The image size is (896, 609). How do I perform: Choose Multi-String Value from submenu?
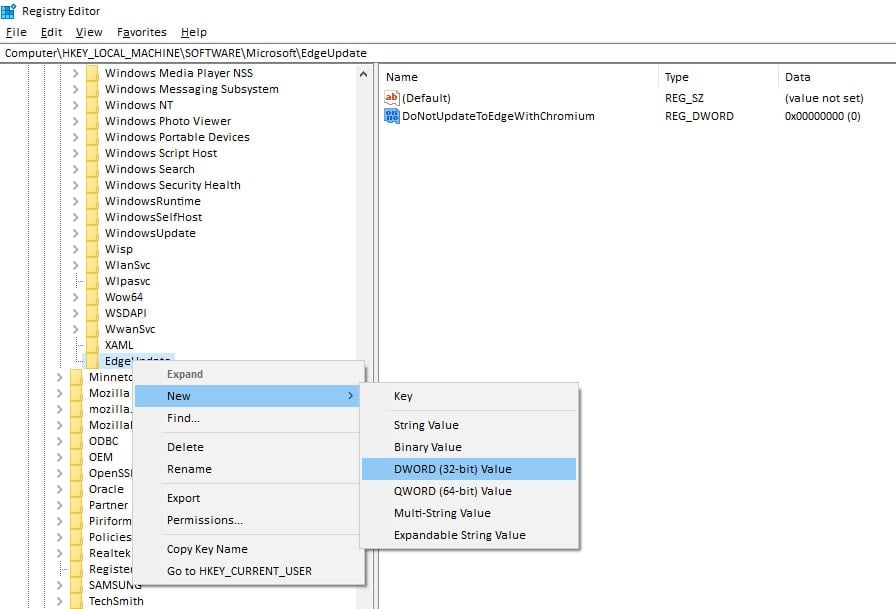[x=469, y=513]
